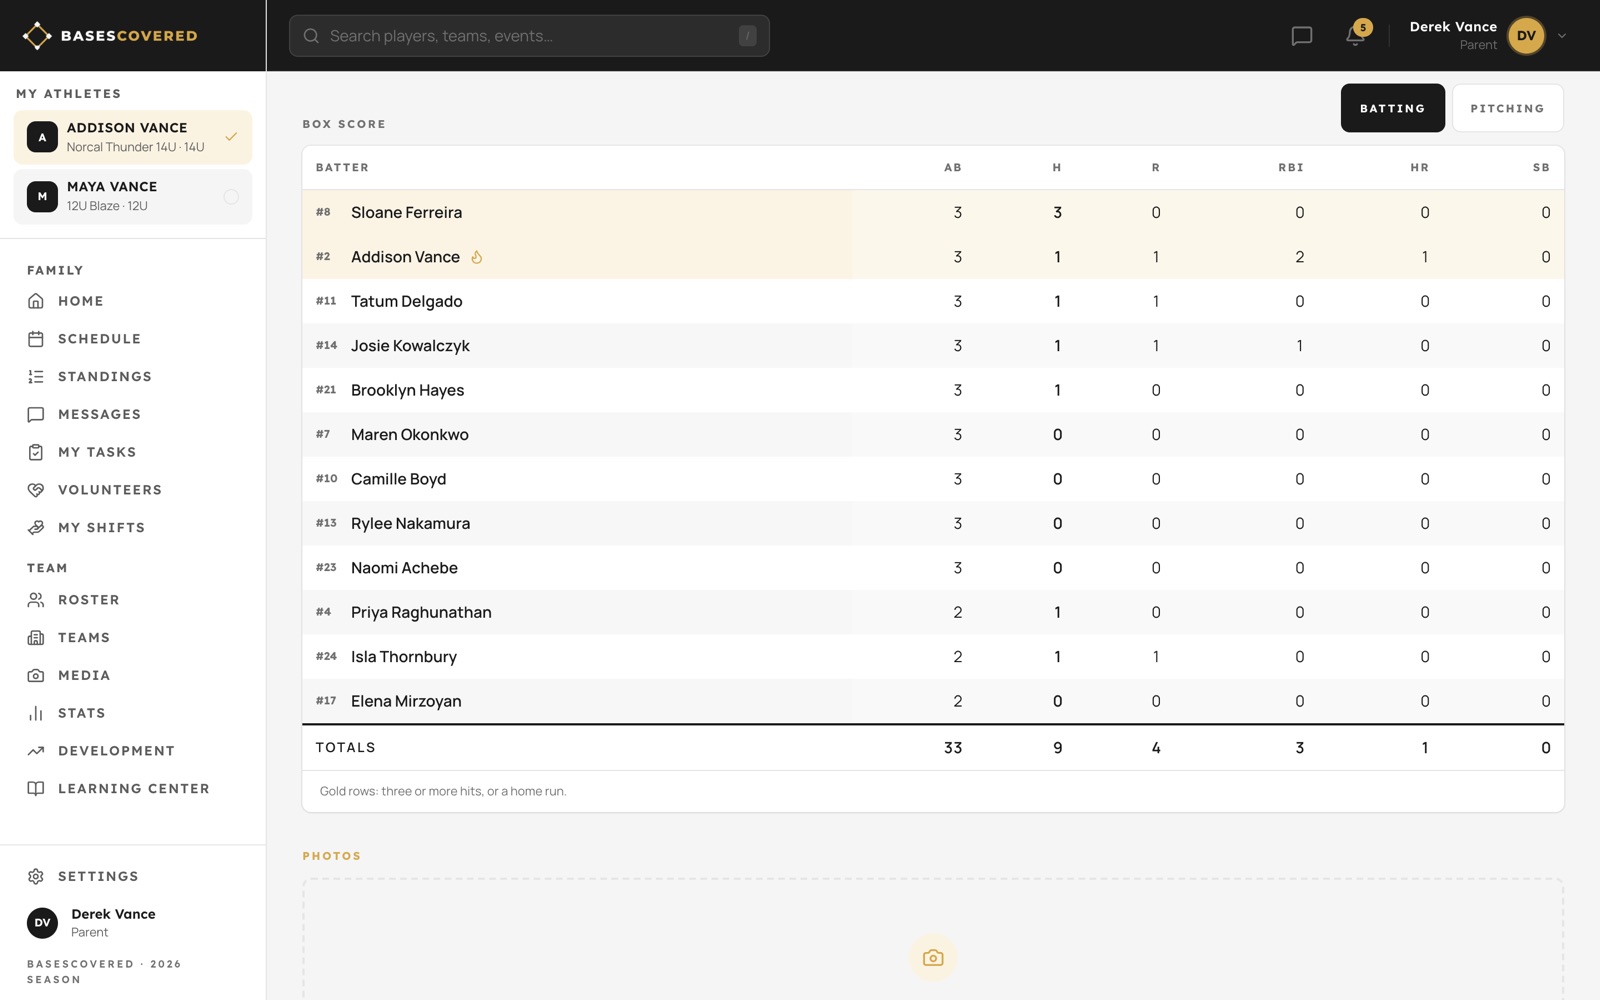
Task: Select the Brooklyn Hayes row name
Action: tap(407, 390)
